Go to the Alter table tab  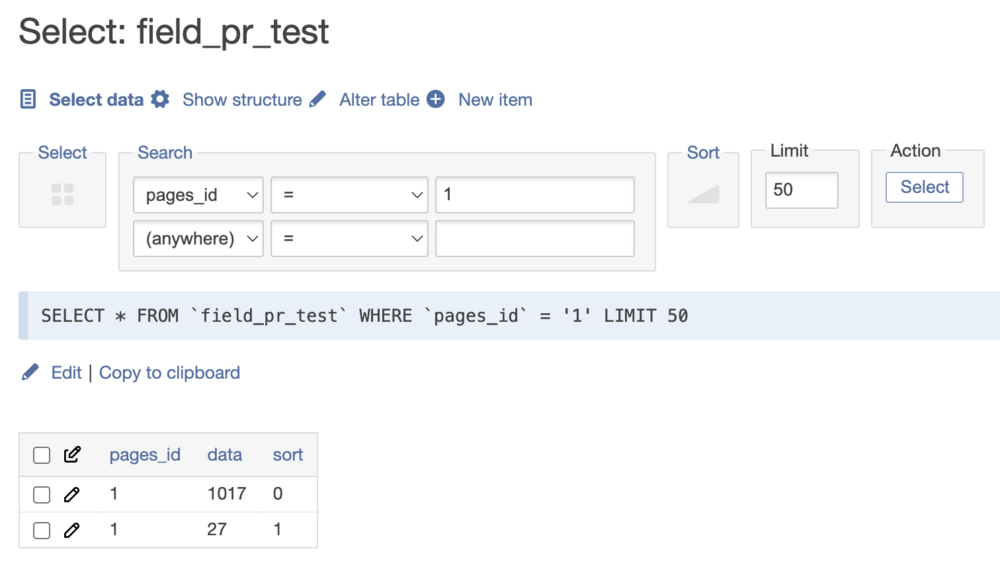click(379, 100)
